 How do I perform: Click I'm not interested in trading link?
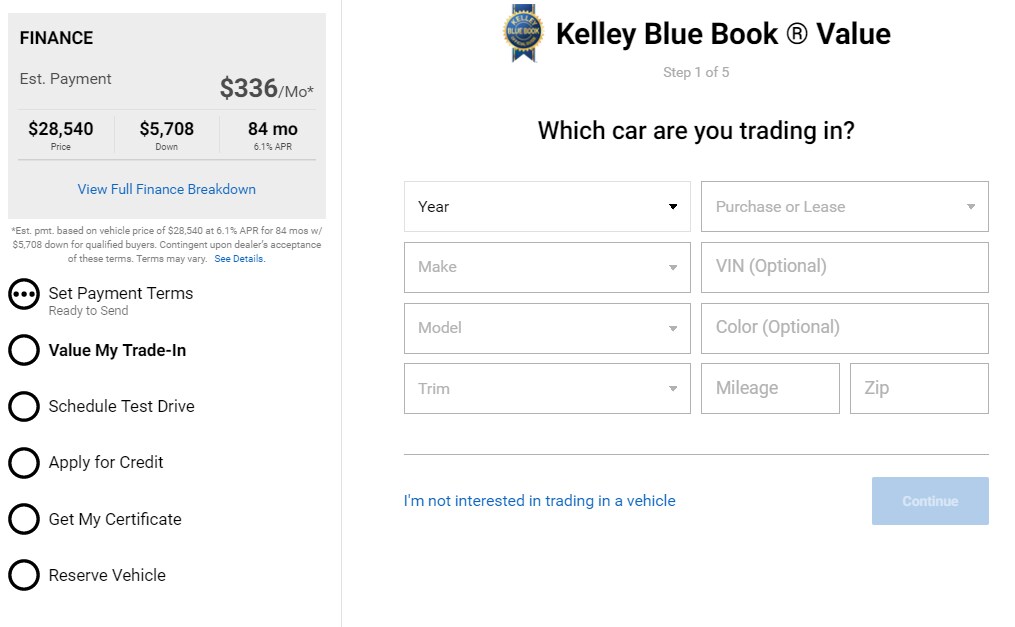(539, 501)
